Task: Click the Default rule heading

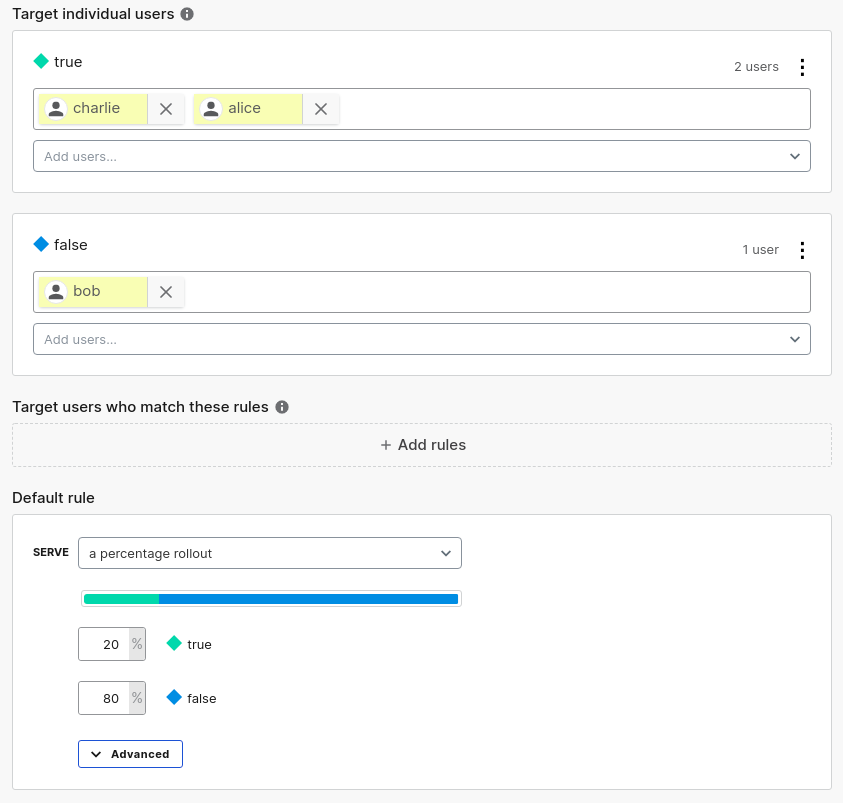Action: point(53,498)
